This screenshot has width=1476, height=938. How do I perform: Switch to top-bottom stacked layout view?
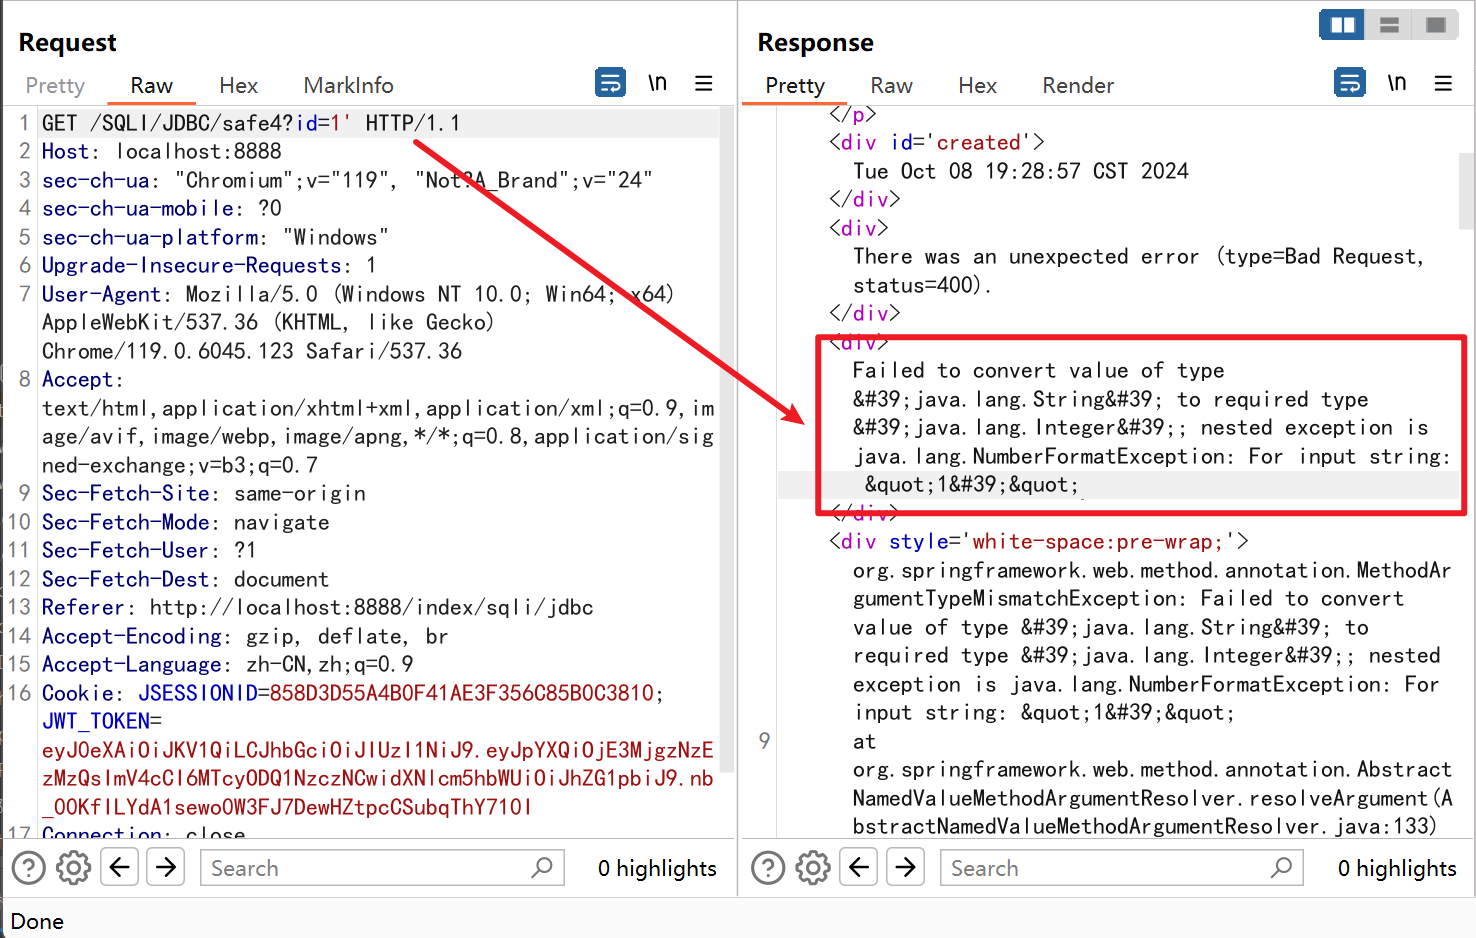pyautogui.click(x=1389, y=25)
